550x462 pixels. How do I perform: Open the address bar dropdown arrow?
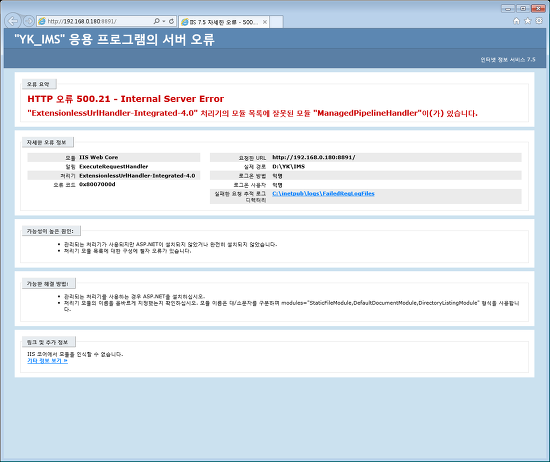pyautogui.click(x=164, y=21)
